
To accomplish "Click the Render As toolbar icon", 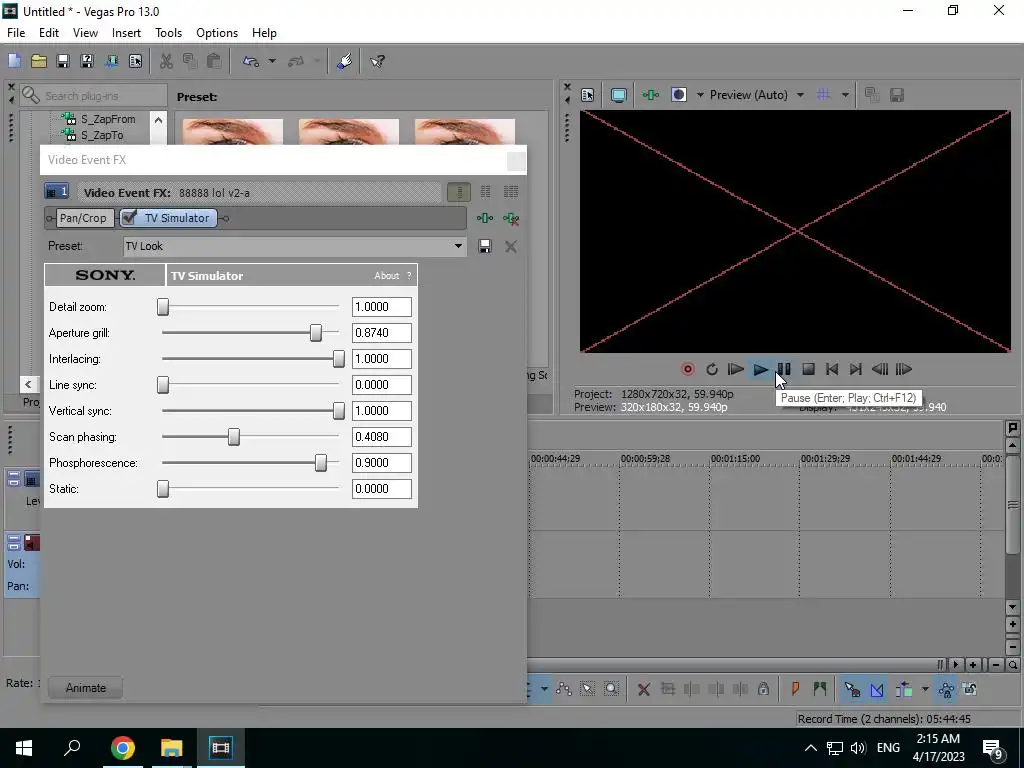I will 111,61.
